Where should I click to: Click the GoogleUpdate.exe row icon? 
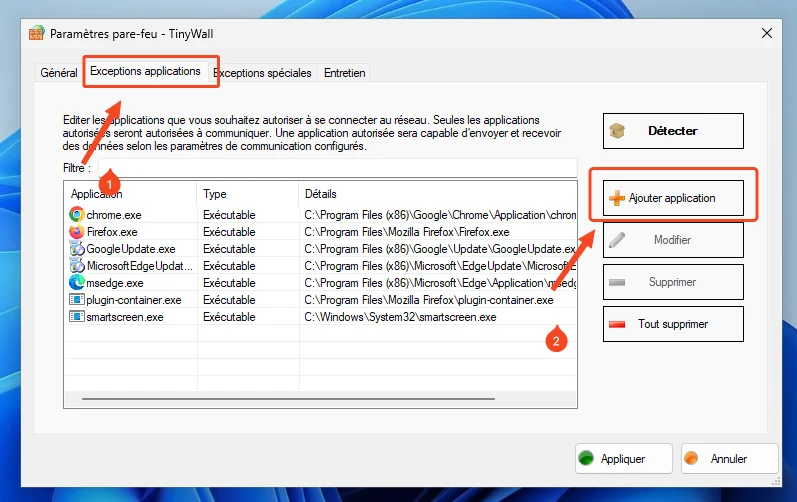[77, 248]
